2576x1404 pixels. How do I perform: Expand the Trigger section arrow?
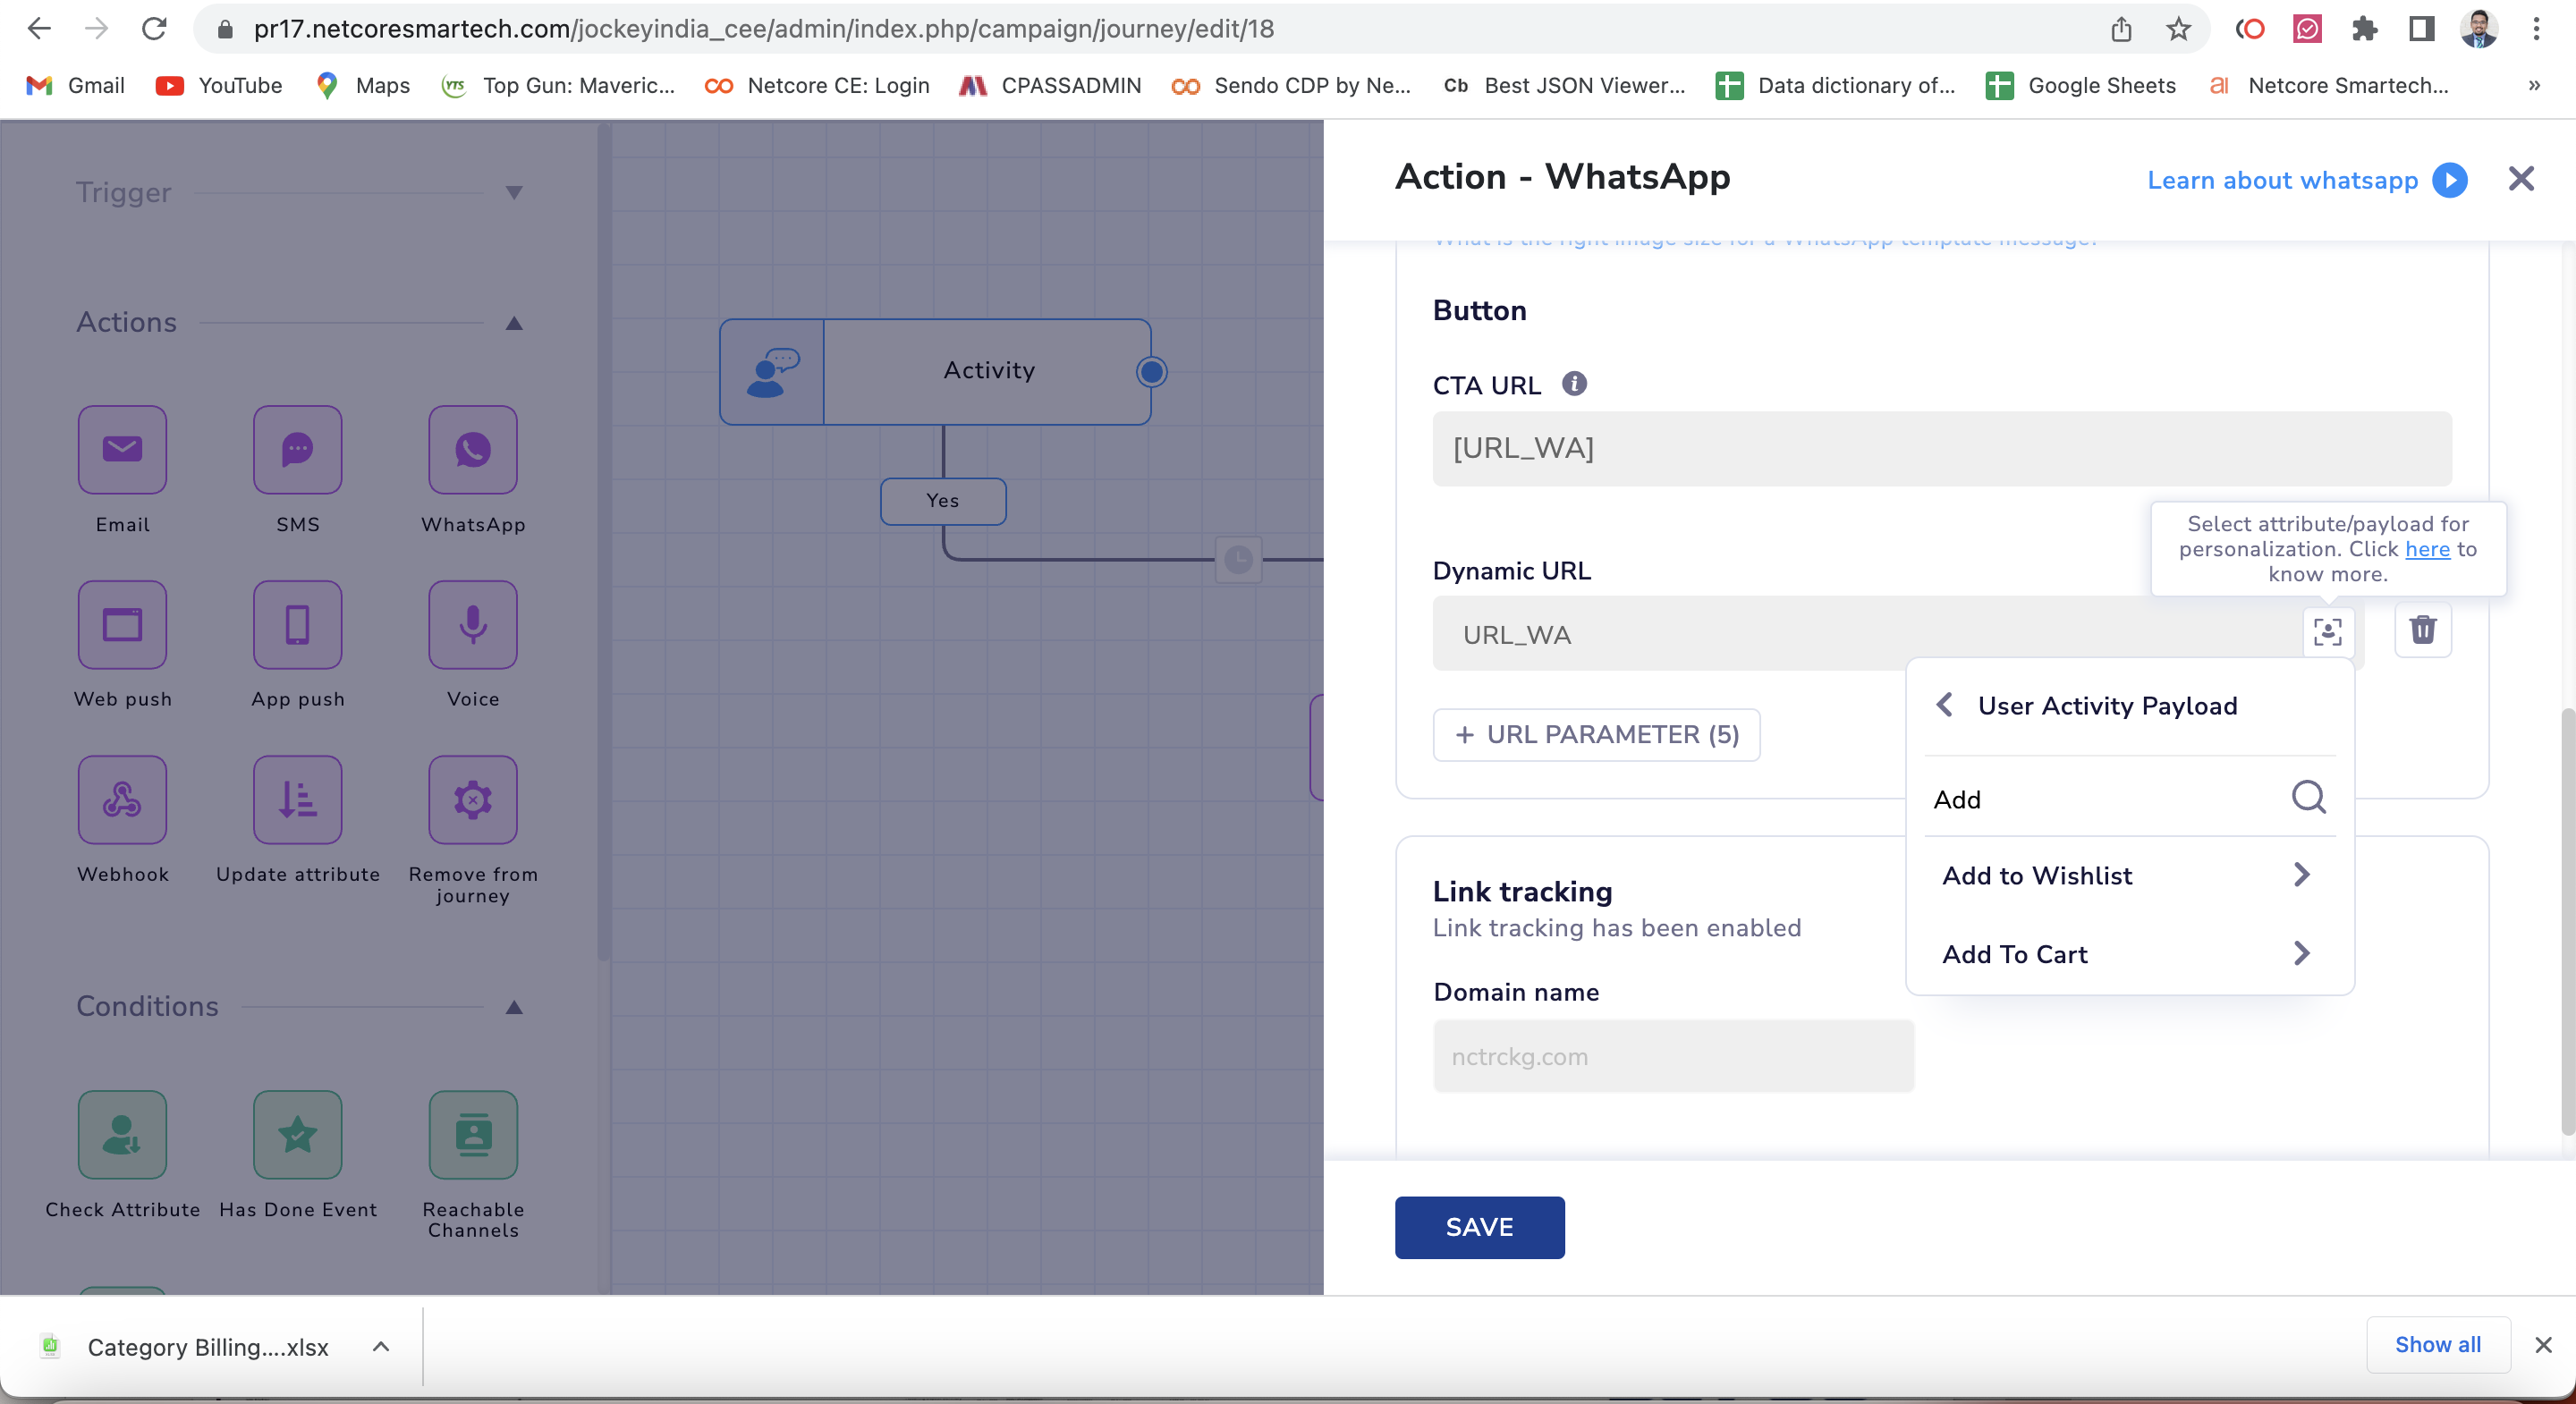point(514,192)
